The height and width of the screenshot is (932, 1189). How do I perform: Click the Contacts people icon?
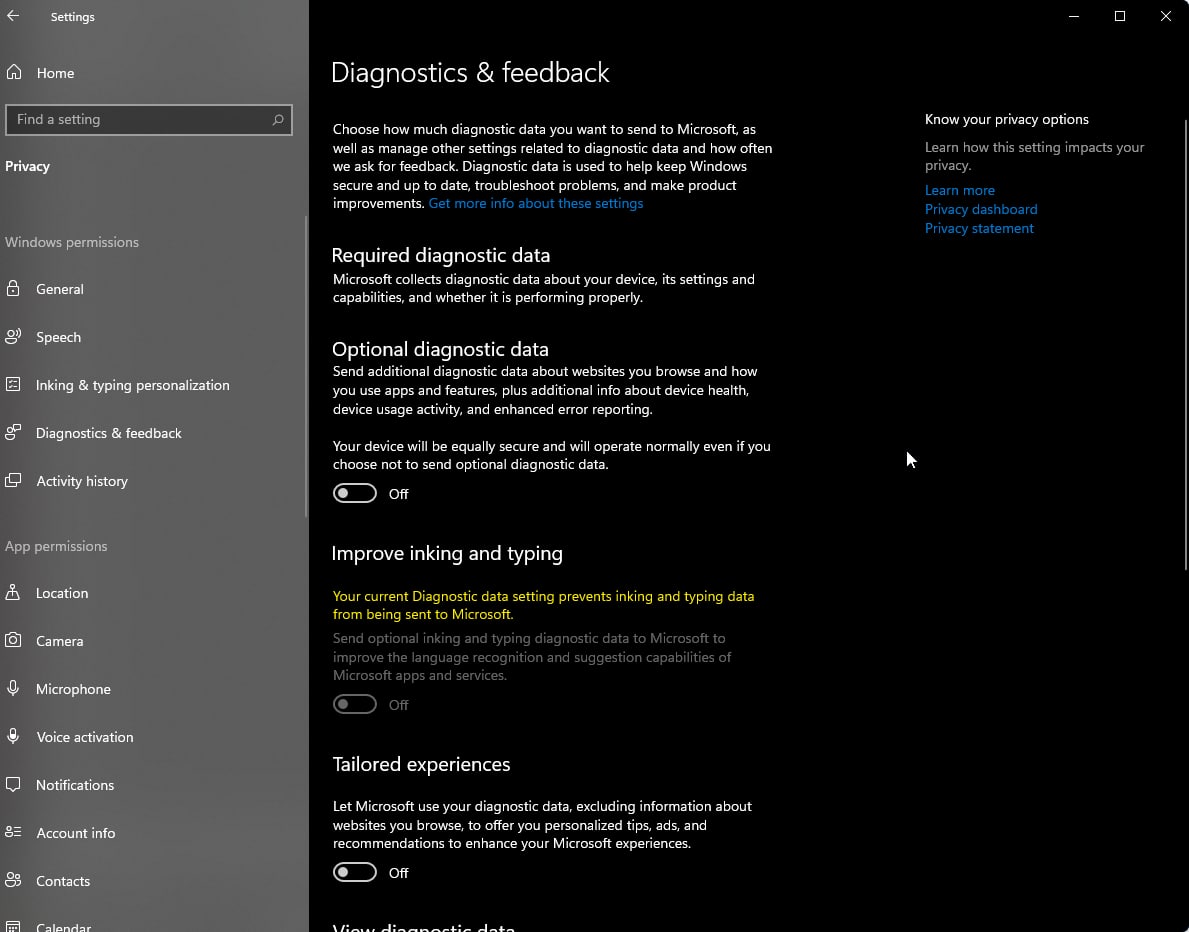13,880
